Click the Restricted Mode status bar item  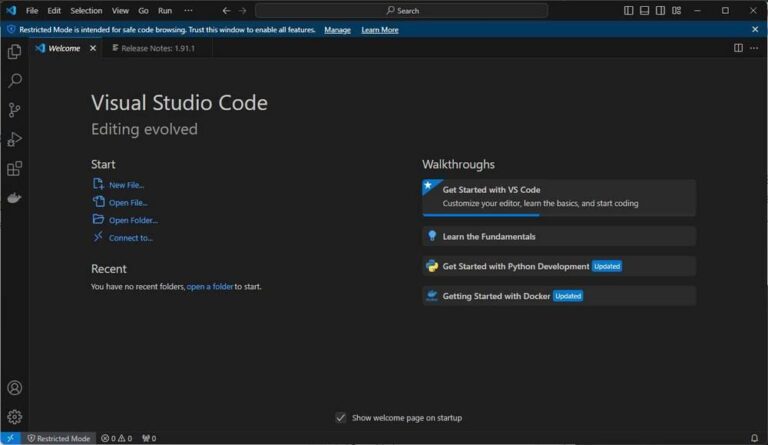tap(59, 438)
